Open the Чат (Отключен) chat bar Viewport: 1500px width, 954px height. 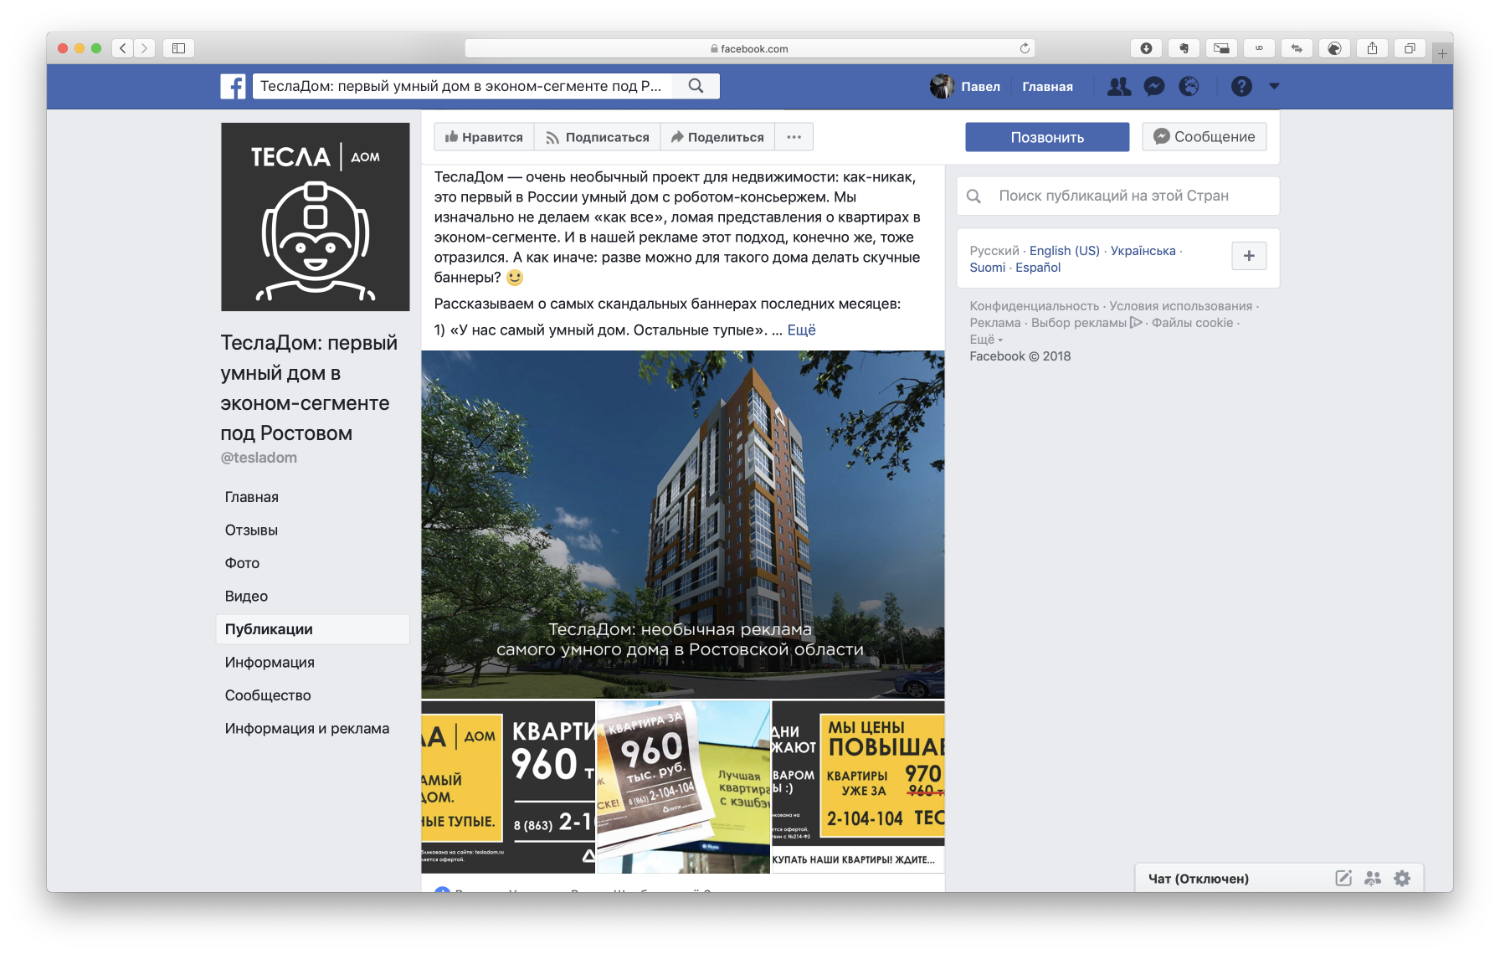[1198, 878]
